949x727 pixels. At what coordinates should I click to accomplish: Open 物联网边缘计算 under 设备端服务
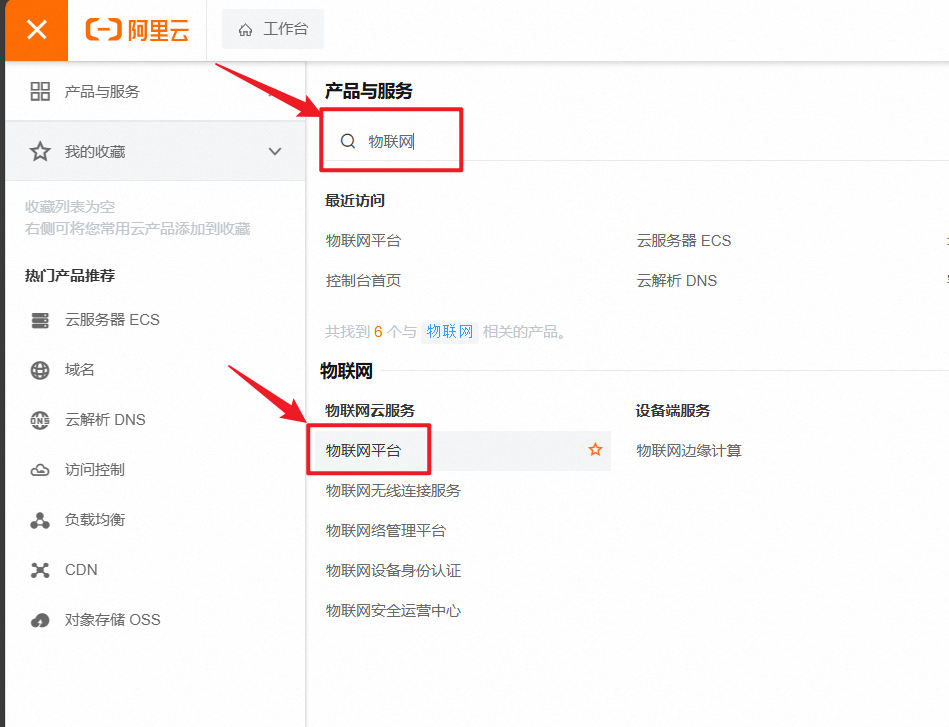click(689, 451)
